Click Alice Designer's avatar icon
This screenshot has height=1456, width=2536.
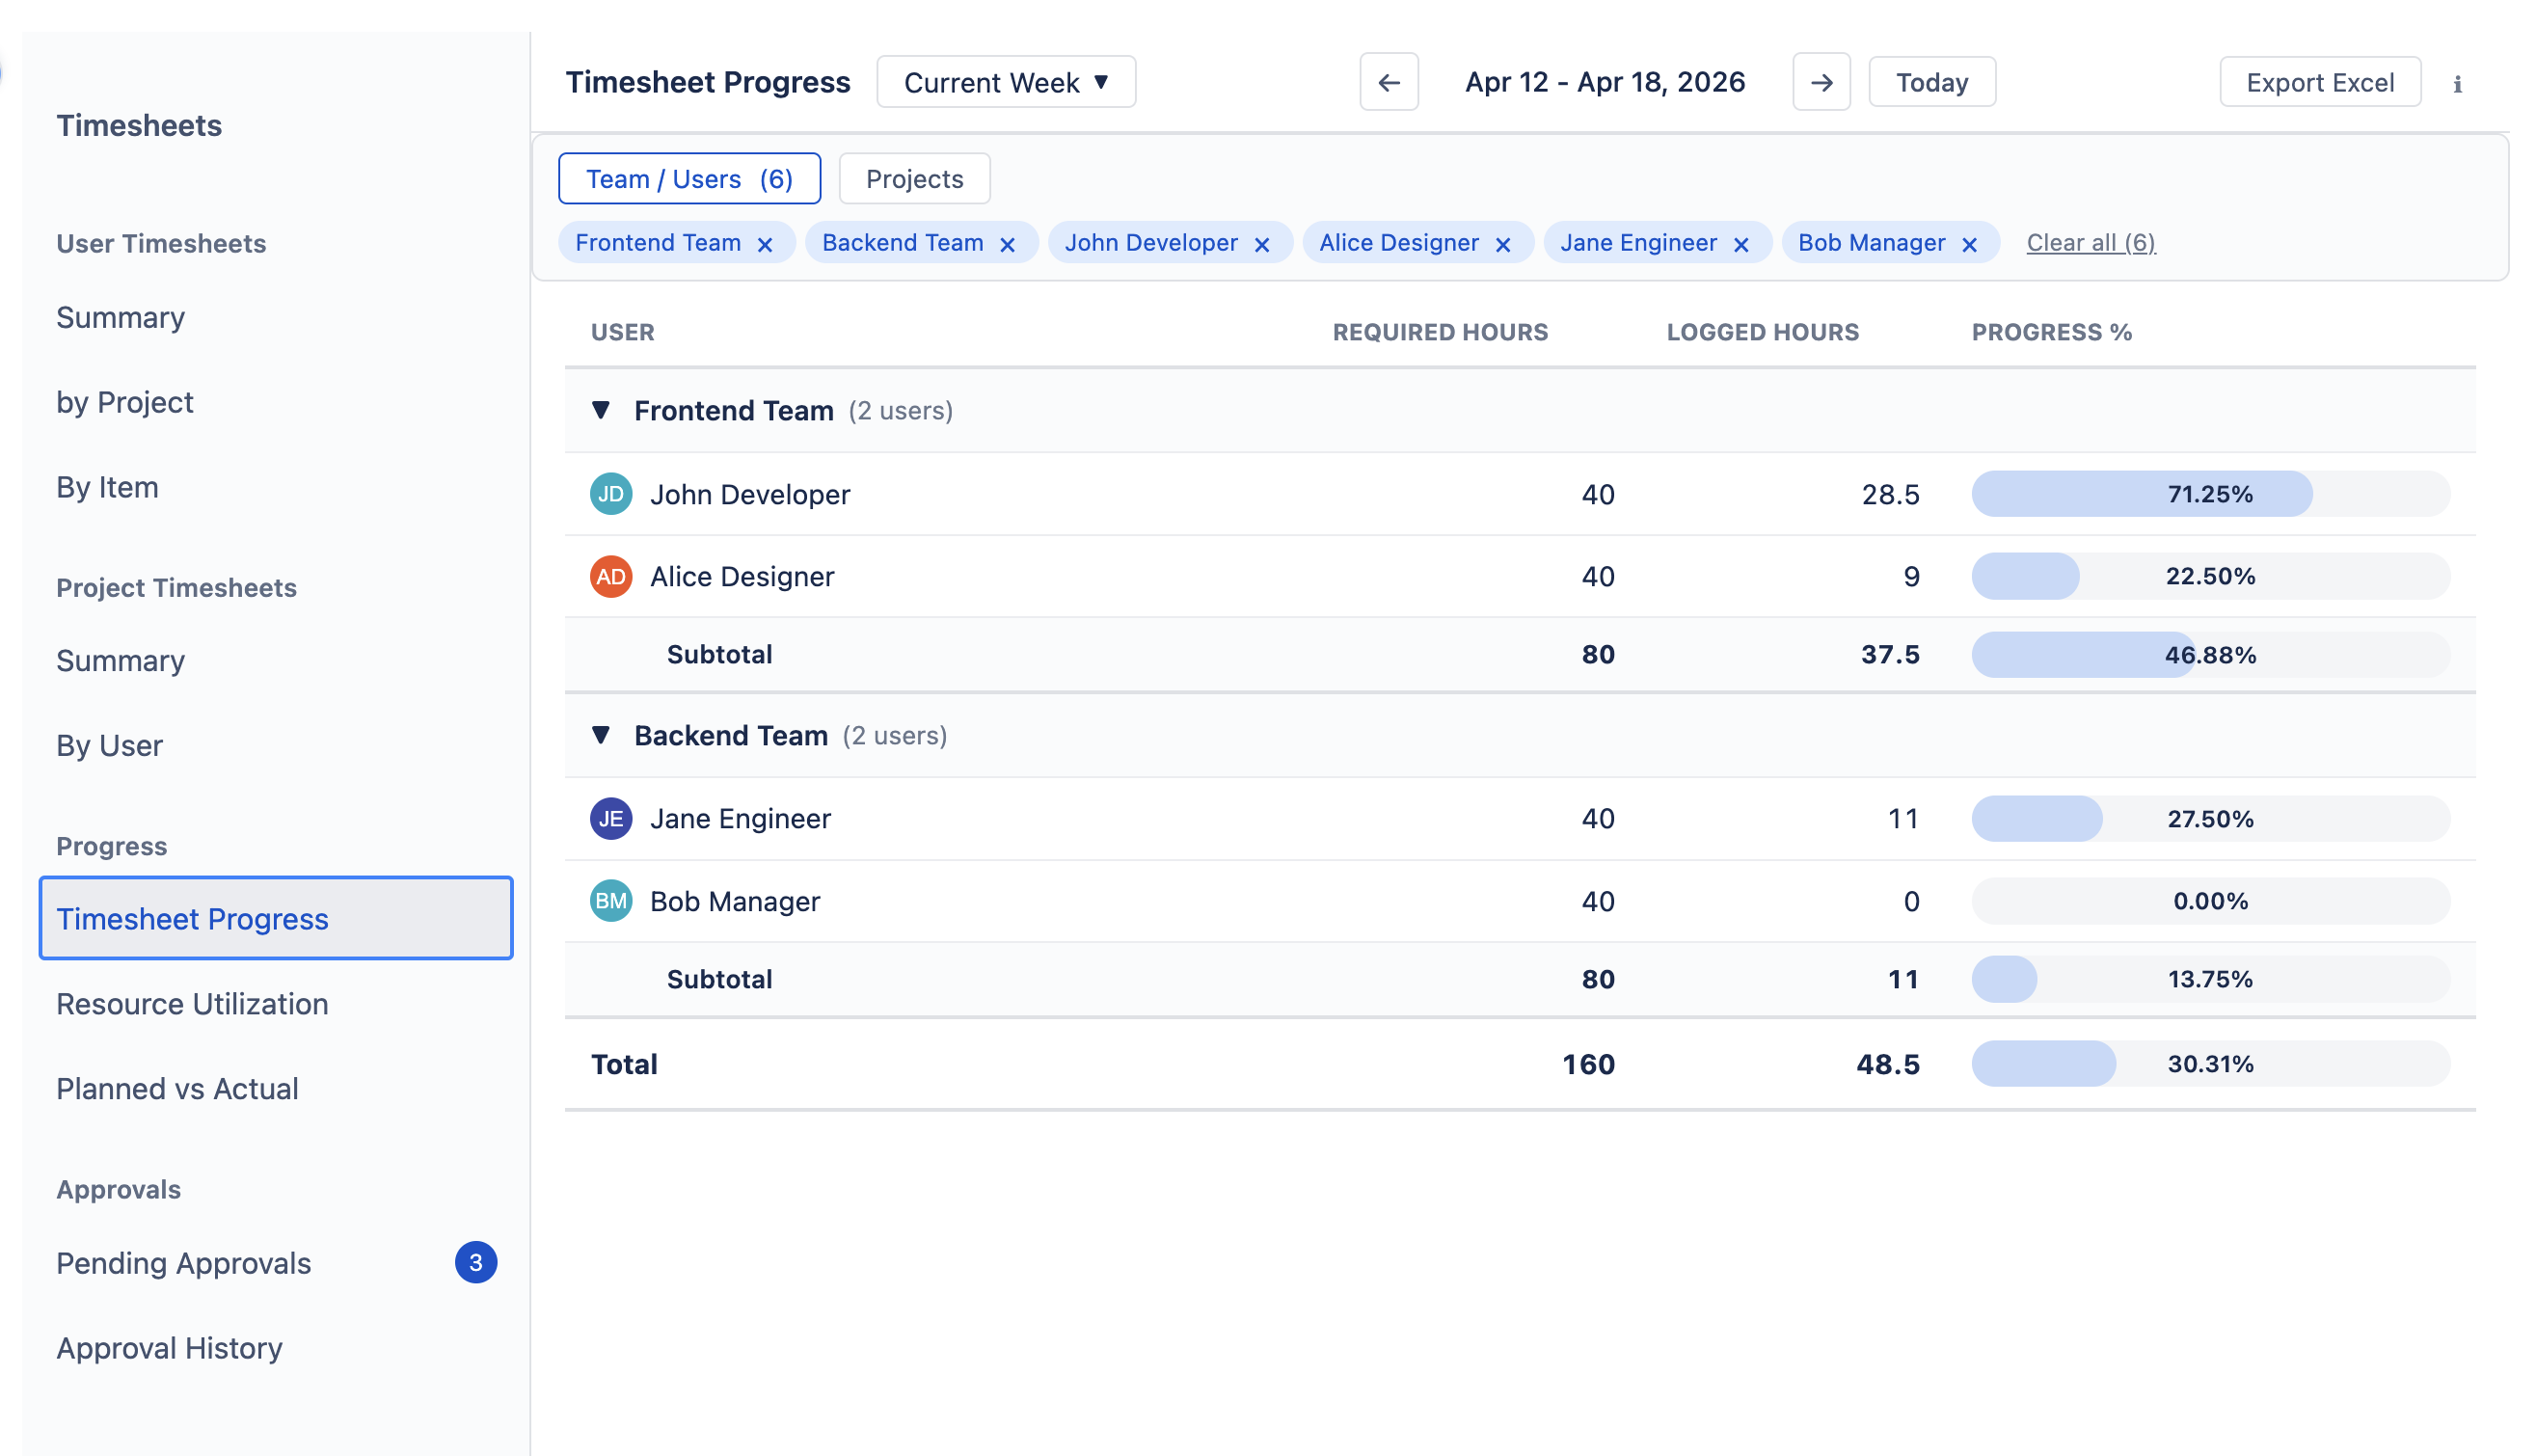610,576
